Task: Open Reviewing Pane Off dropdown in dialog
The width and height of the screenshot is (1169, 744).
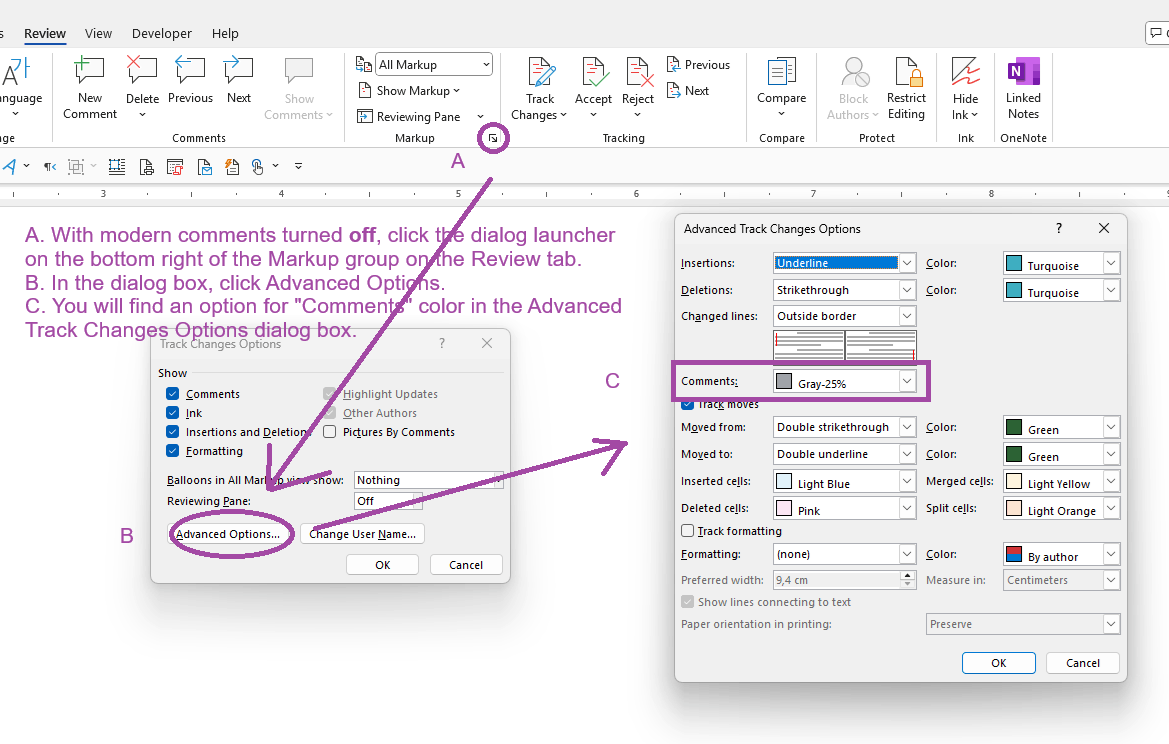Action: 388,501
